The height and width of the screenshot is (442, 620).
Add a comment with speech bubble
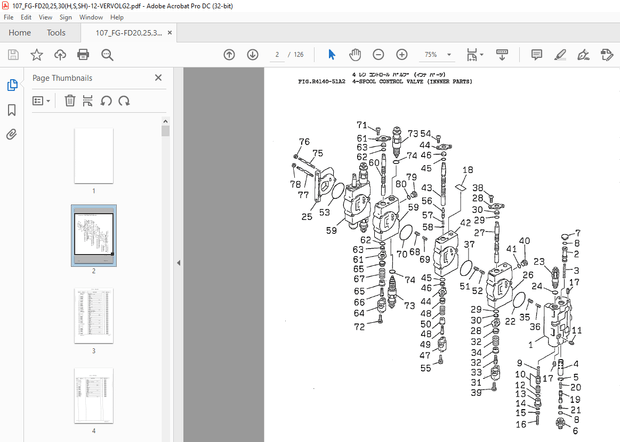click(537, 55)
